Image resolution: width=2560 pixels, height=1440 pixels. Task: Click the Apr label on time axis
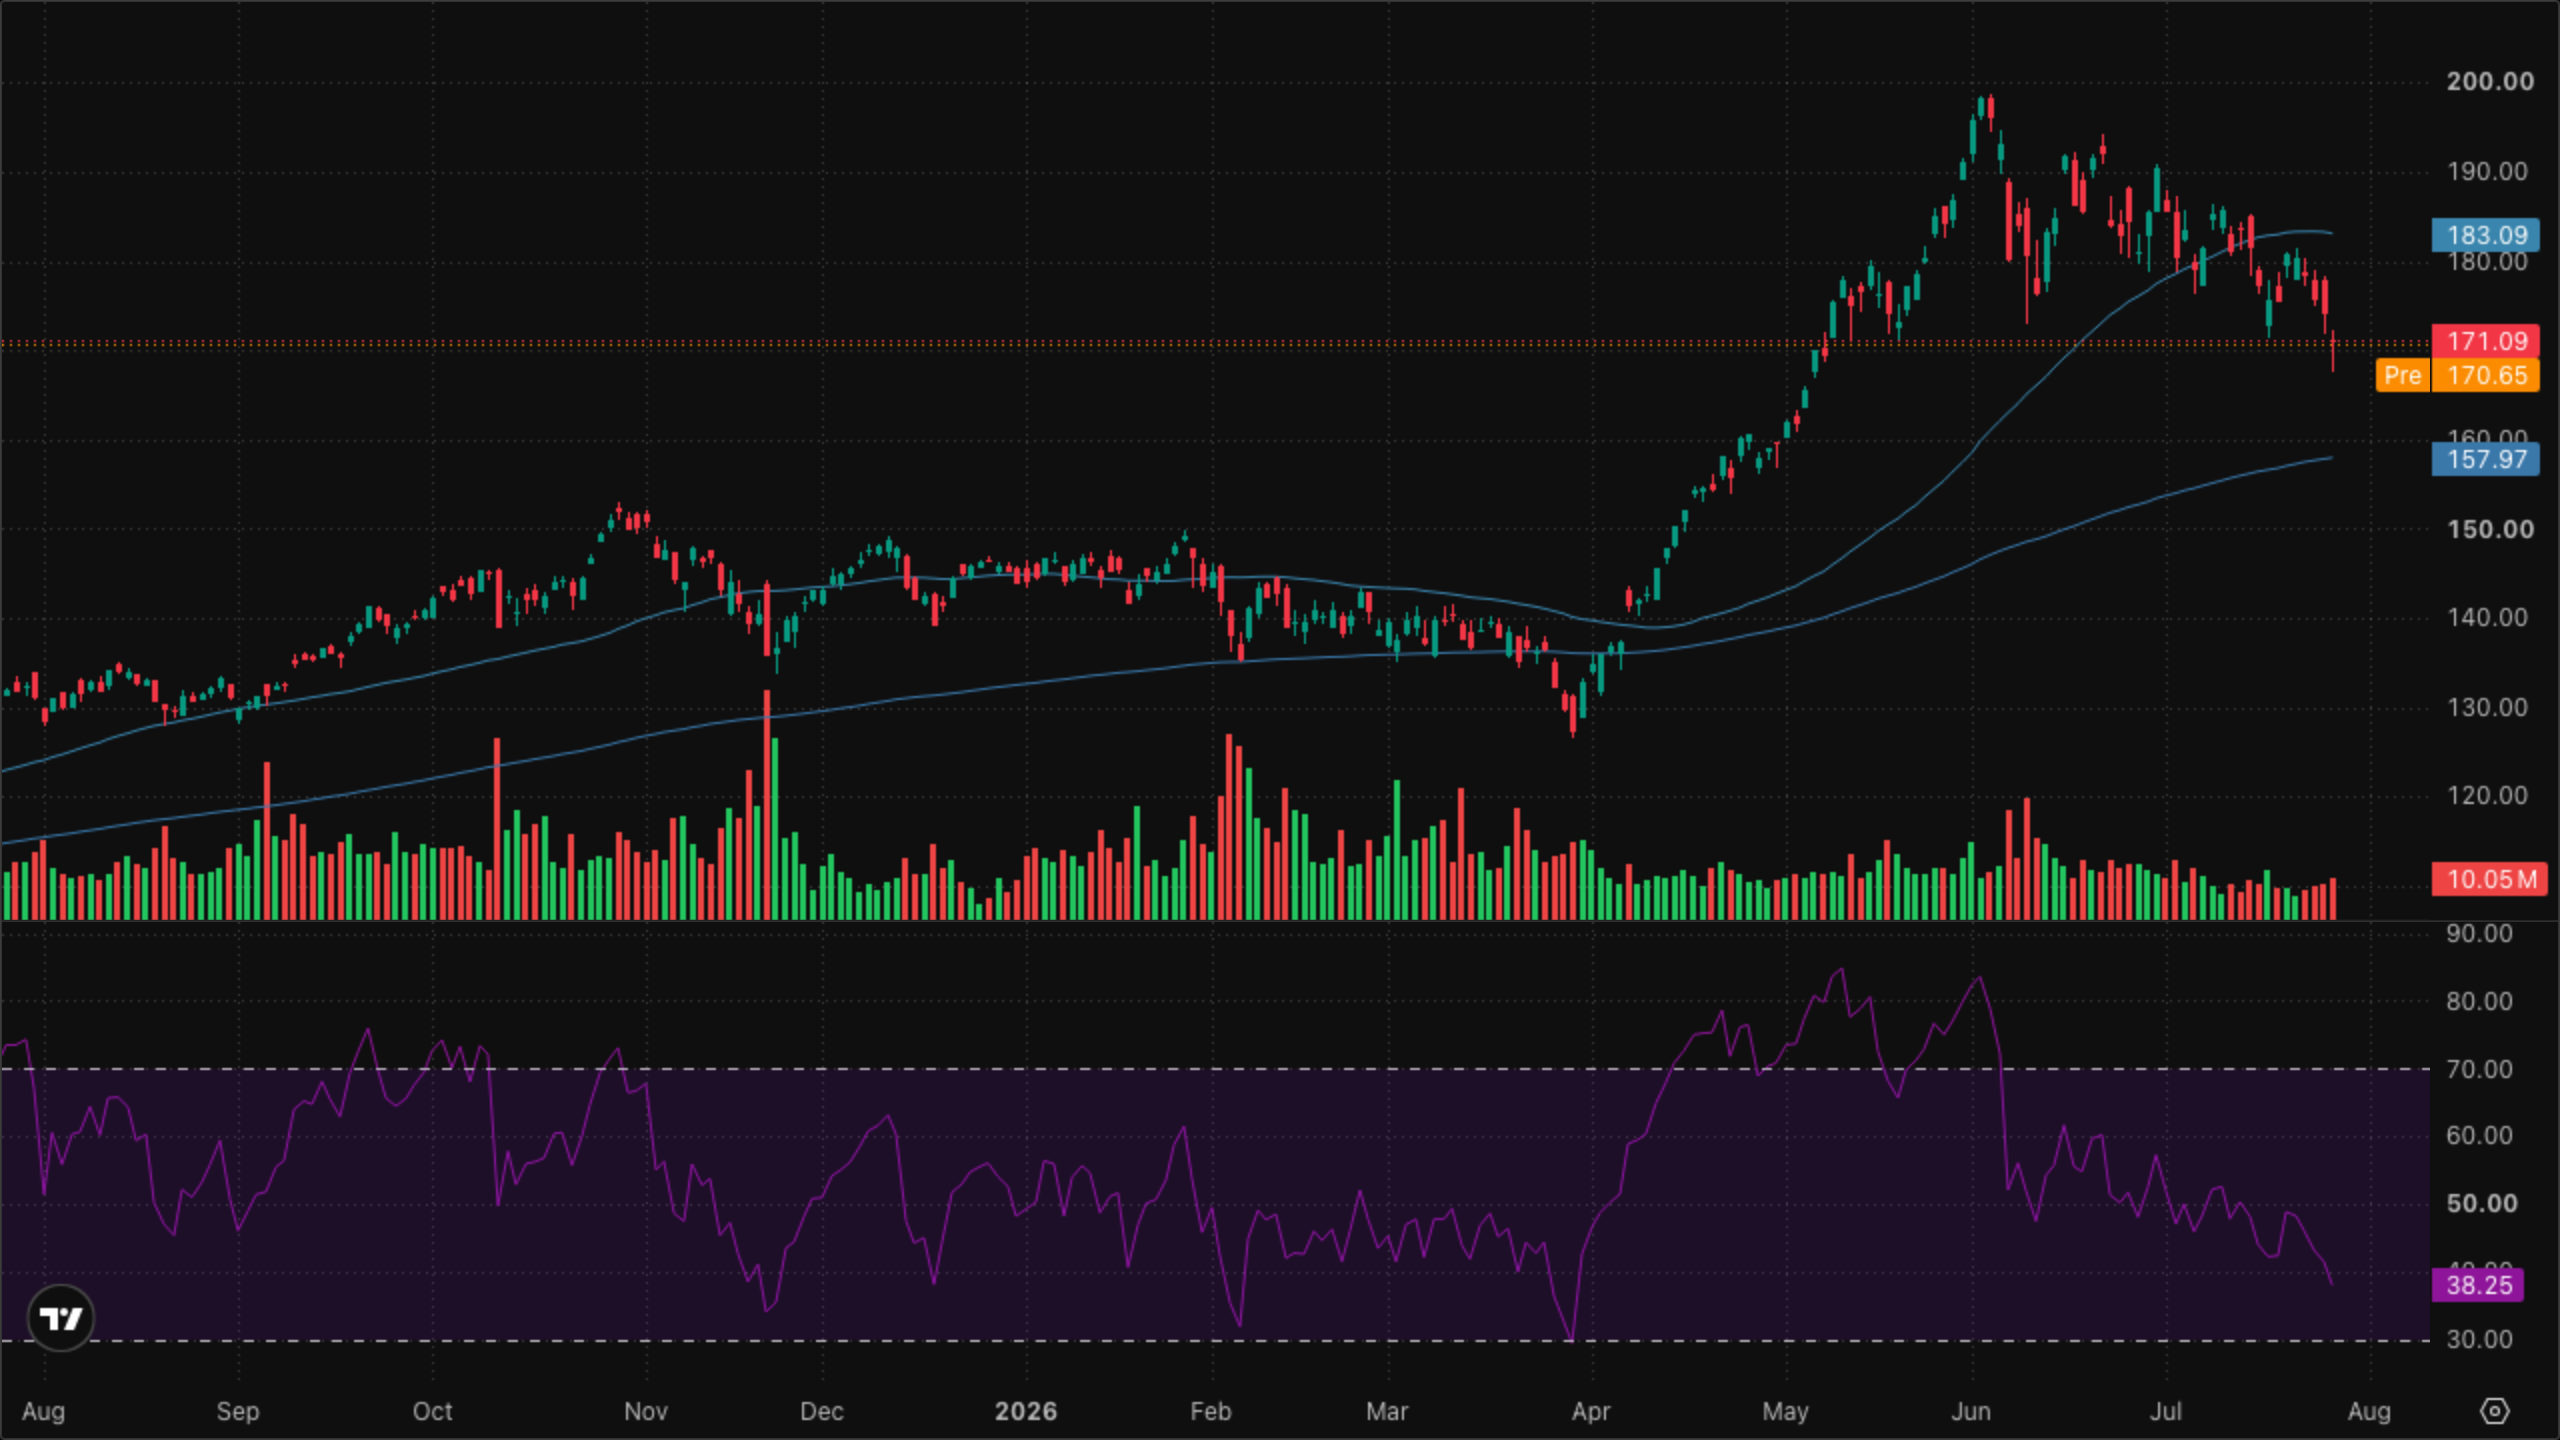1591,1411
